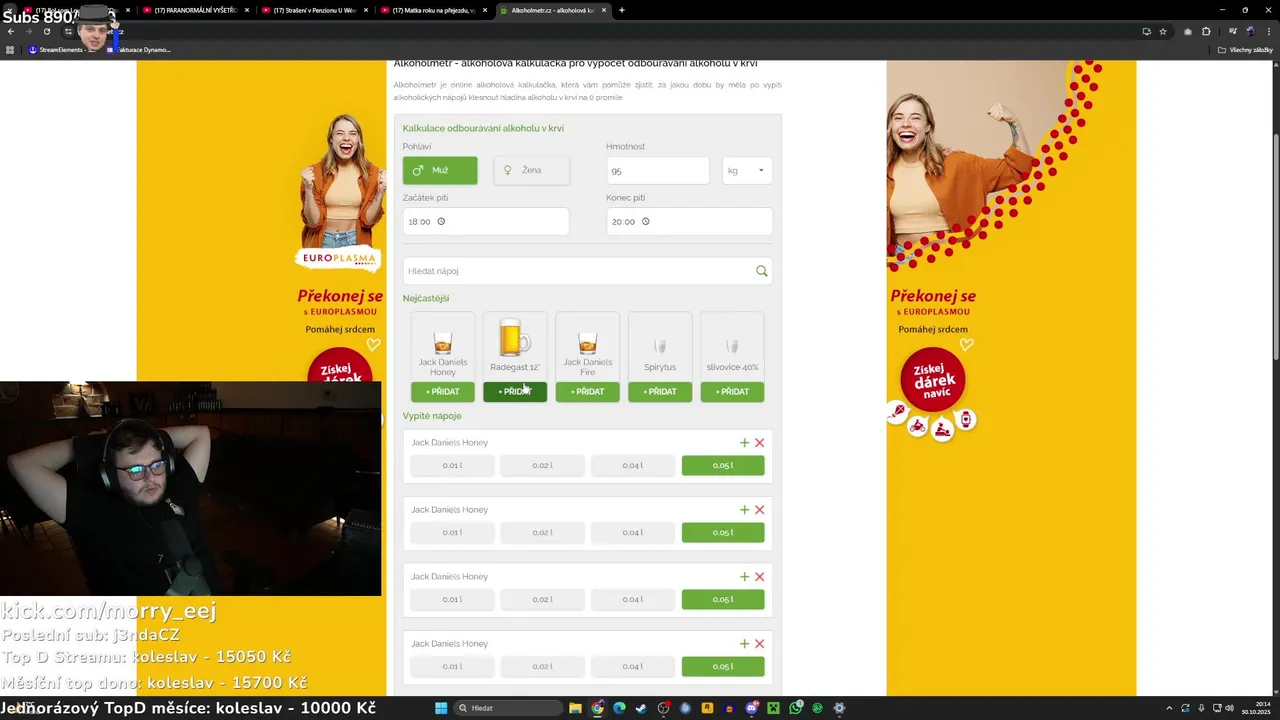Open Microsoft Edge from the taskbar
Viewport: 1280px width, 720px height.
(619, 708)
